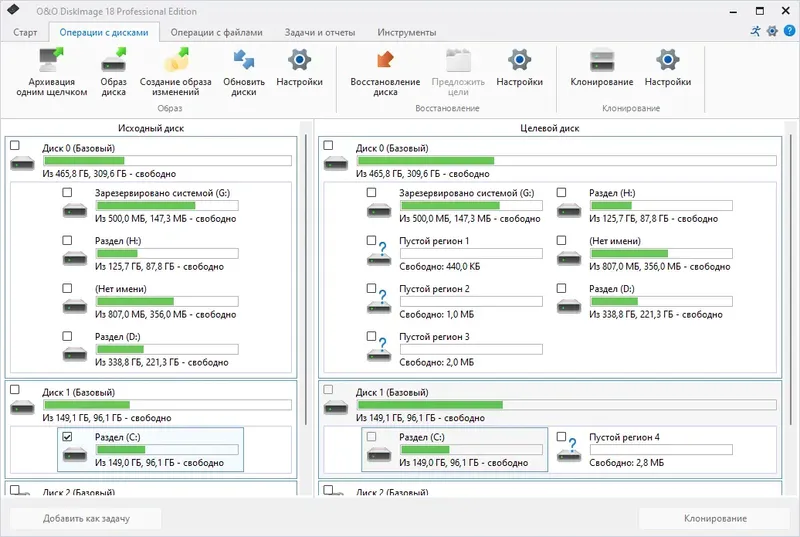Click target Раздел (H:) drive icon
Image resolution: width=800 pixels, height=537 pixels.
point(569,209)
